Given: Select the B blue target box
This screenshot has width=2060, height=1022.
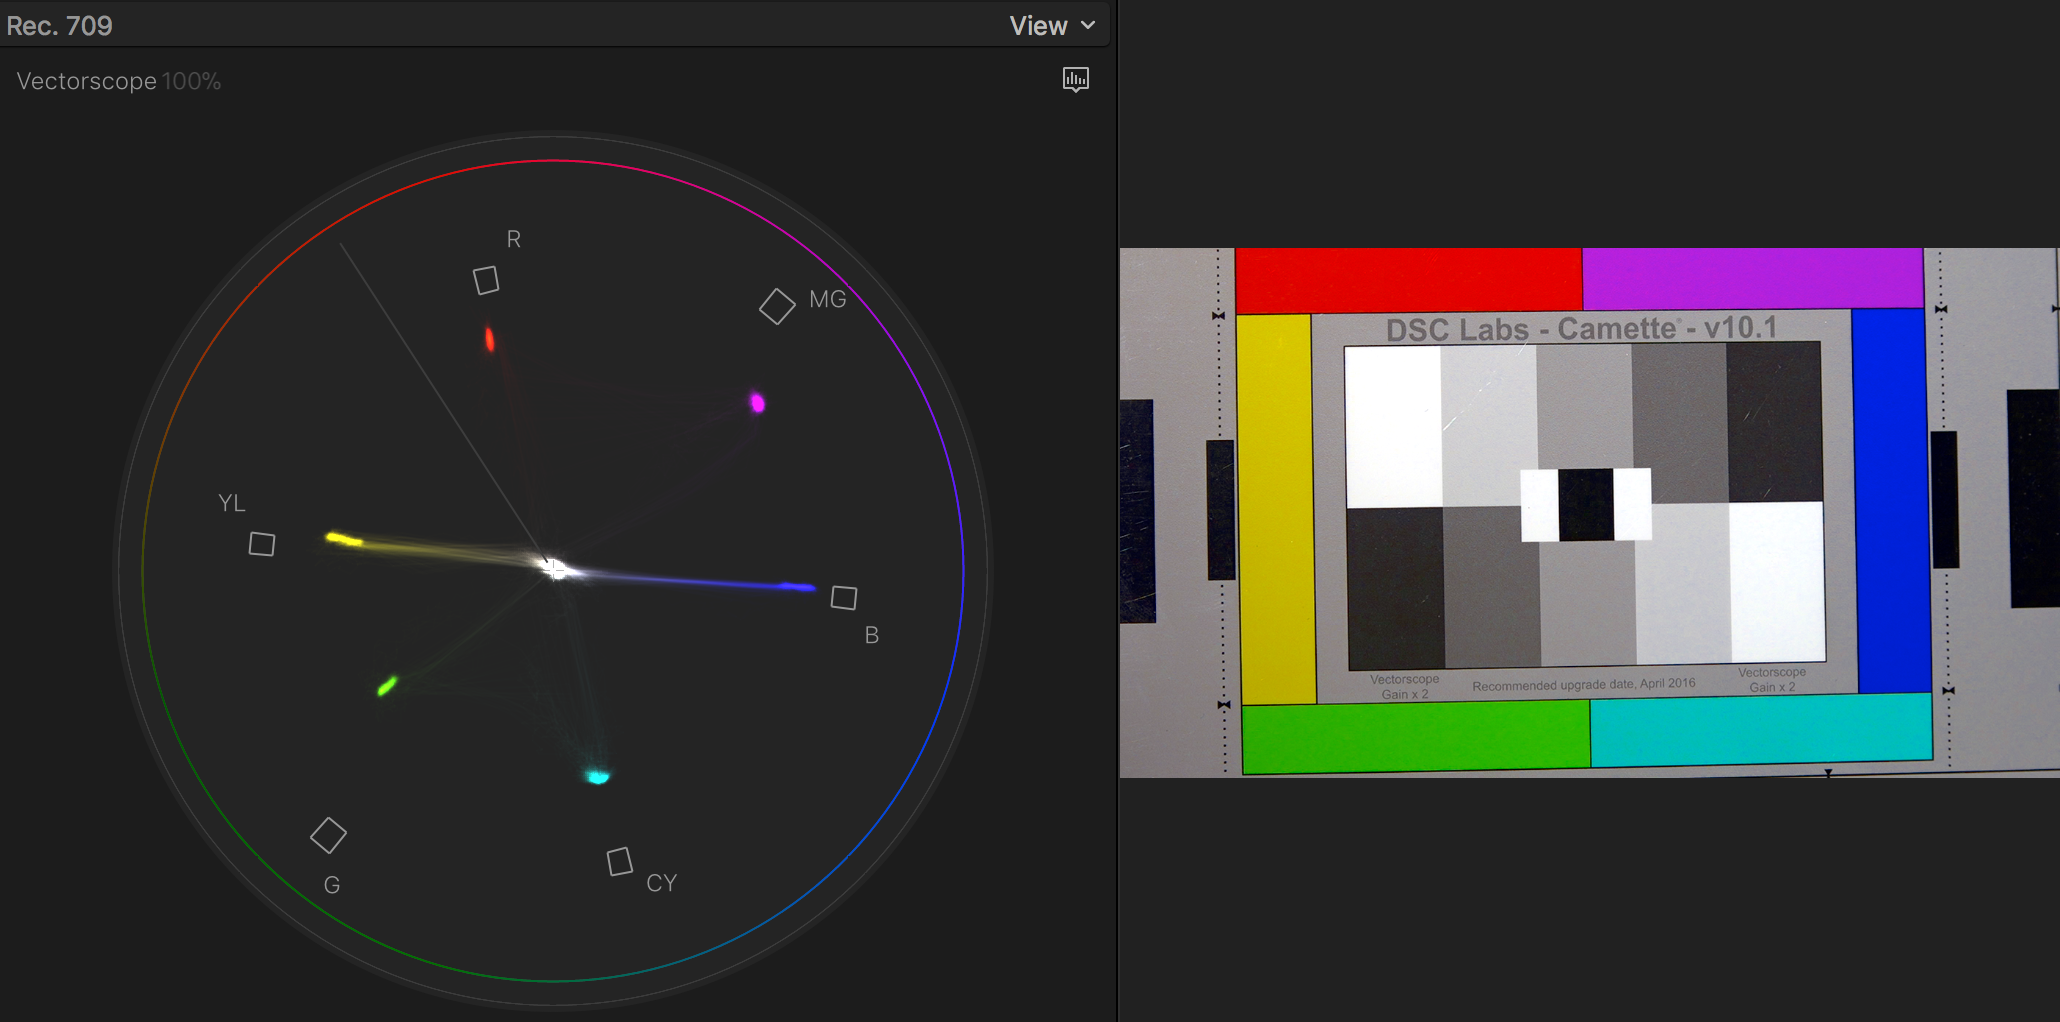Looking at the screenshot, I should [844, 598].
